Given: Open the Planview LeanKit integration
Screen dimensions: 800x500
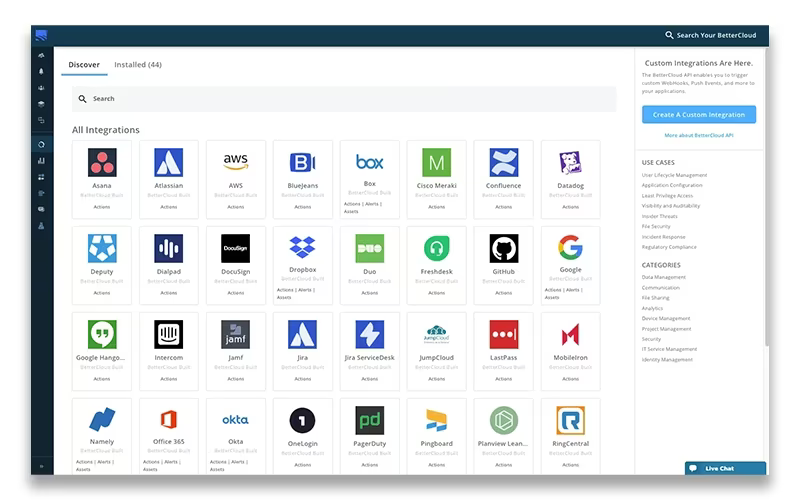Looking at the screenshot, I should pyautogui.click(x=503, y=437).
